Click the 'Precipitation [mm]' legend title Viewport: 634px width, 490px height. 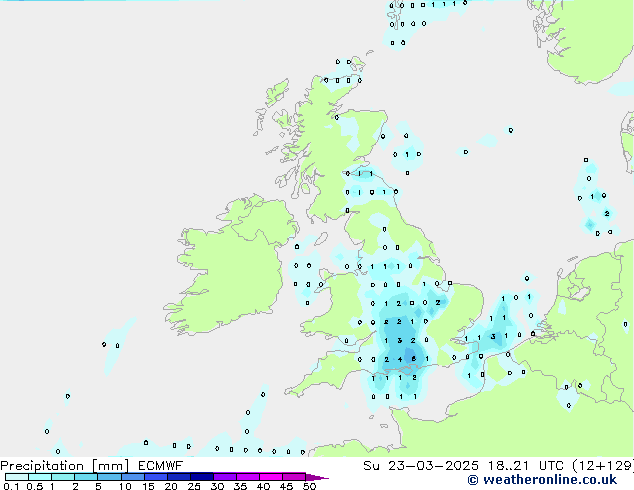coord(65,466)
